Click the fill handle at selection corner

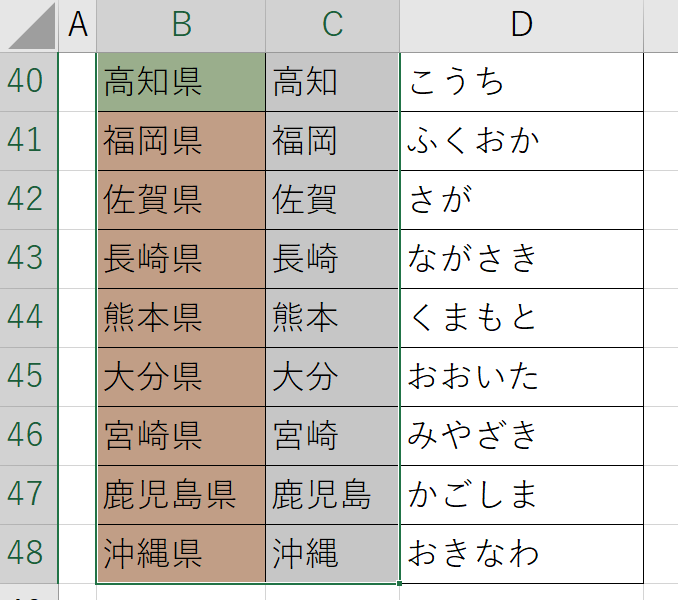pyautogui.click(x=399, y=584)
